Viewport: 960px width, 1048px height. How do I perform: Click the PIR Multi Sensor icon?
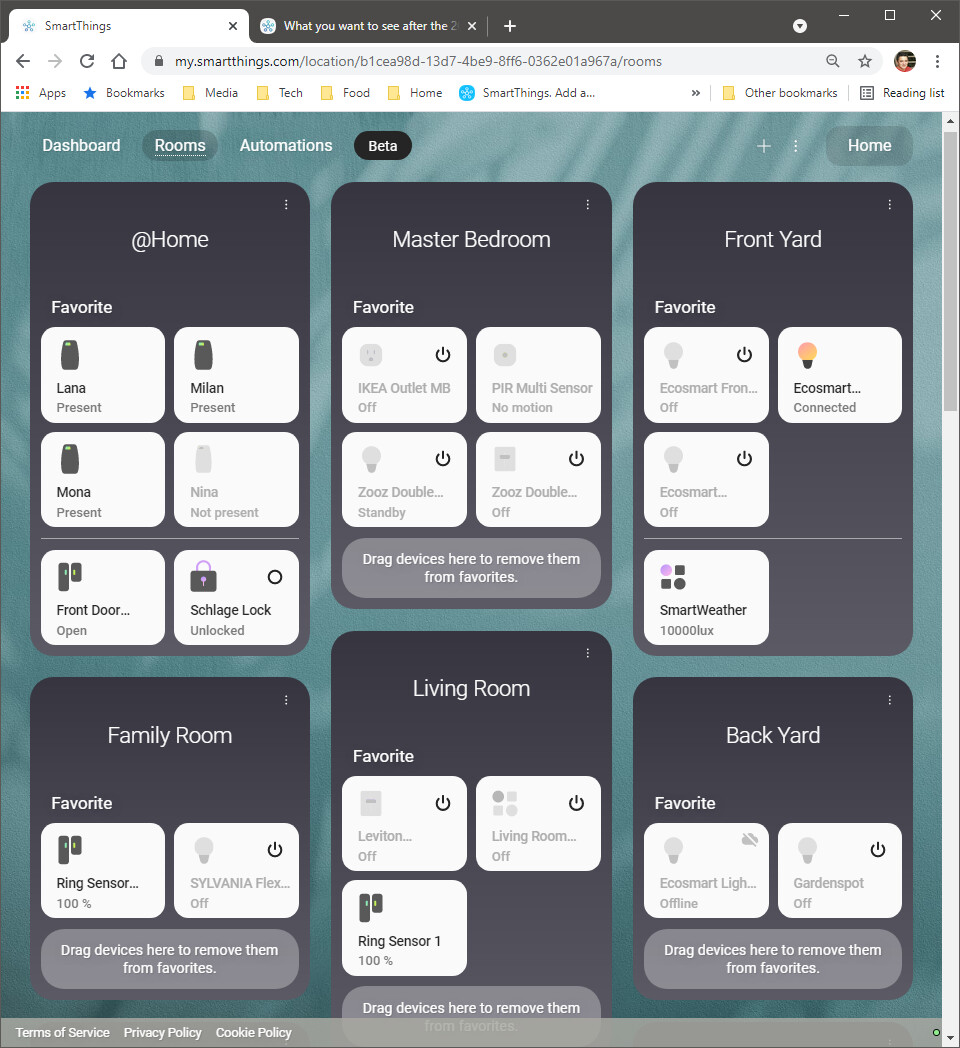tap(505, 355)
